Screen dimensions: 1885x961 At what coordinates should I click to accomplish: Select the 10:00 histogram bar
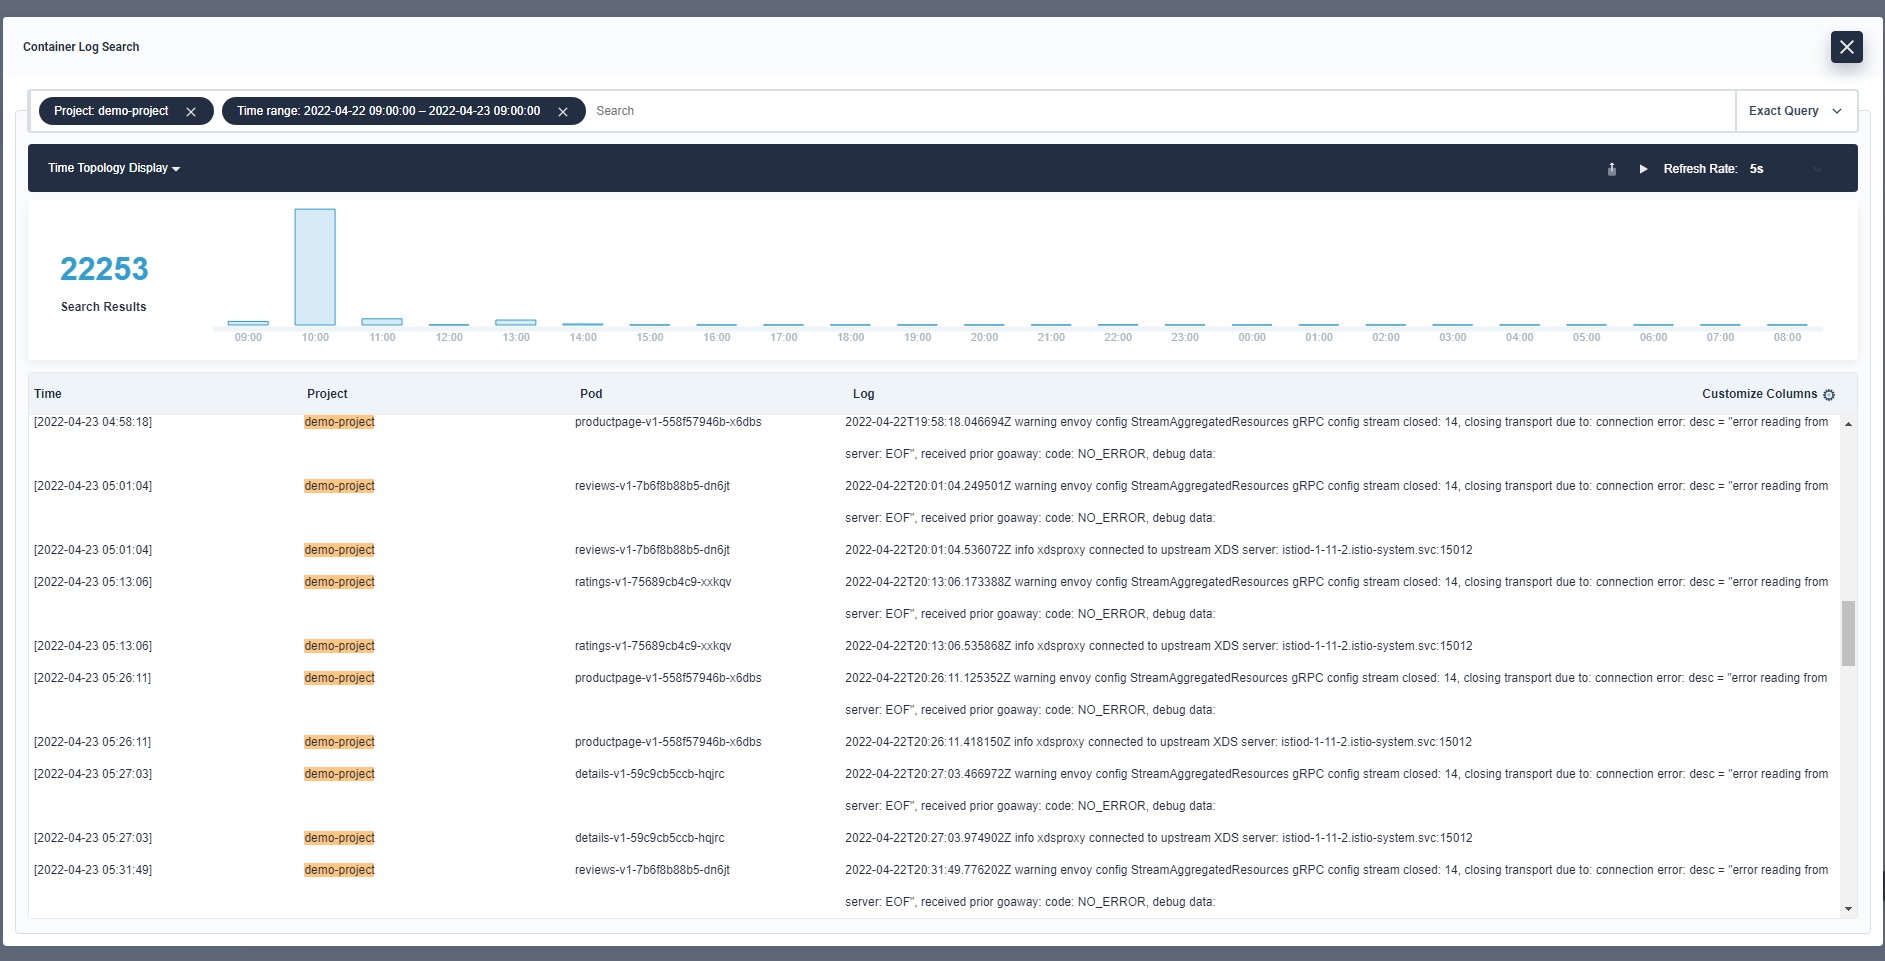pos(315,267)
